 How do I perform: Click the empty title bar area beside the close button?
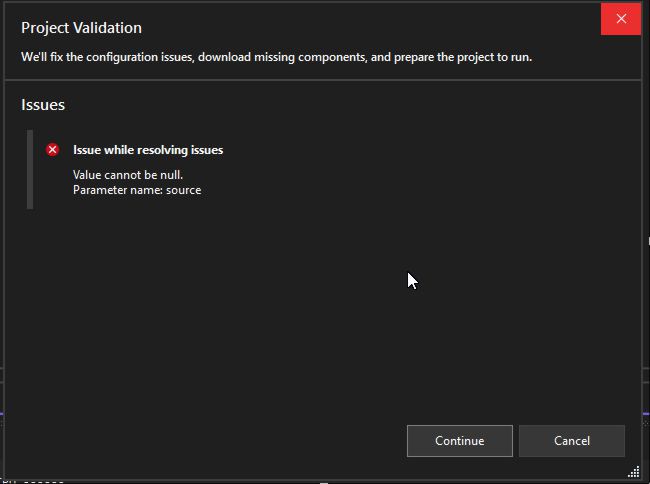[400, 20]
